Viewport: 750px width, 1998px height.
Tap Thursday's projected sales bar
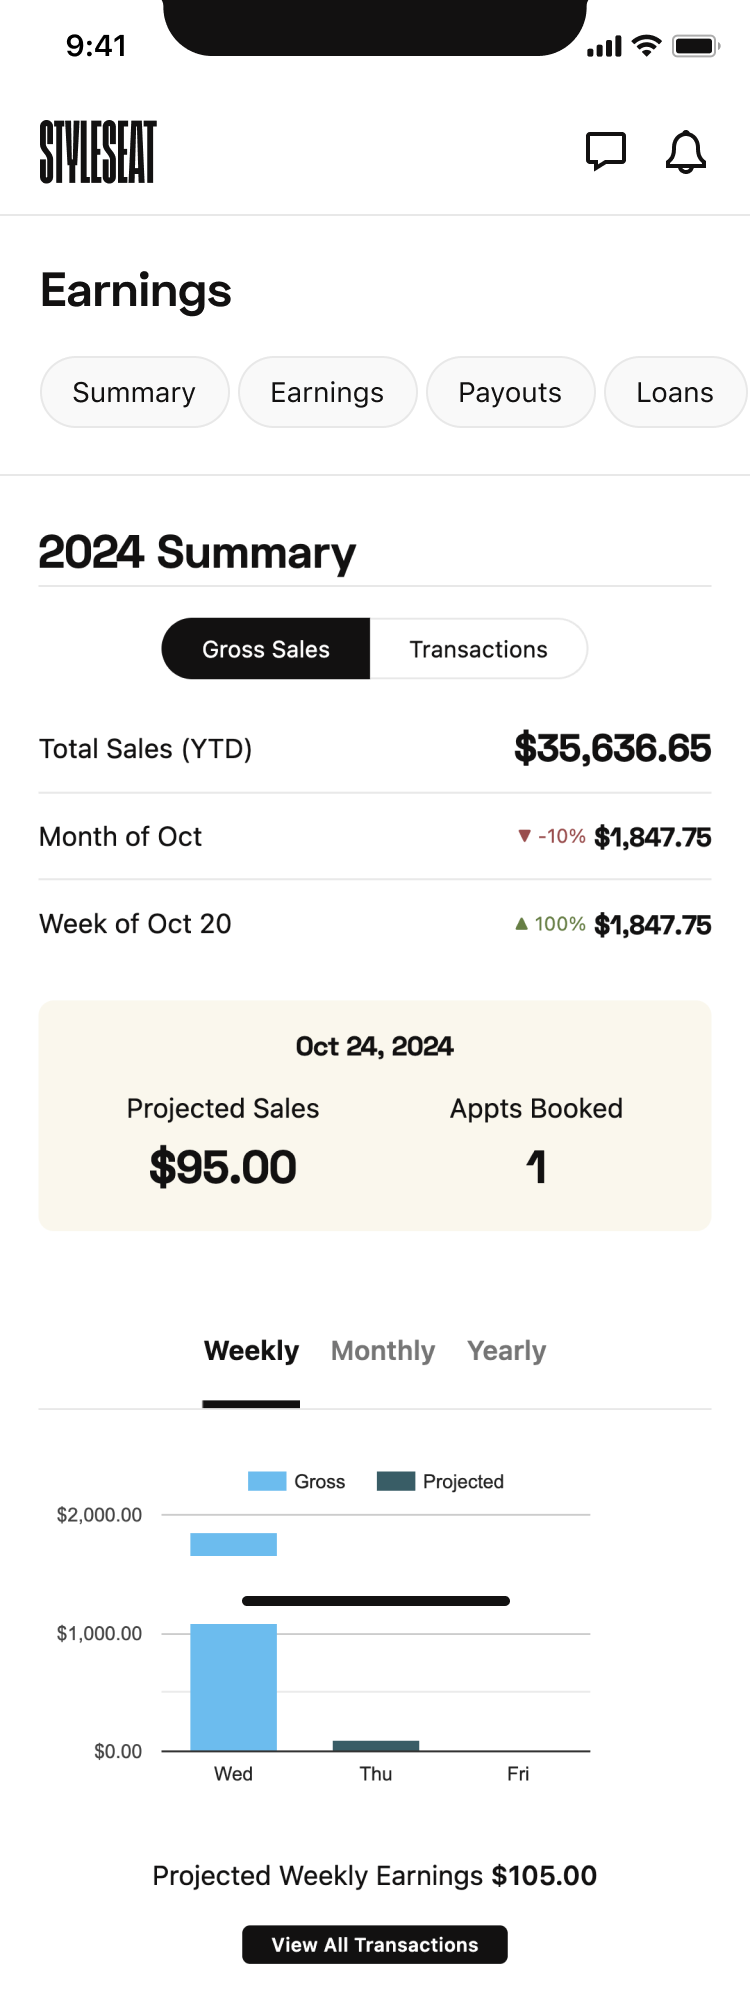376,1745
